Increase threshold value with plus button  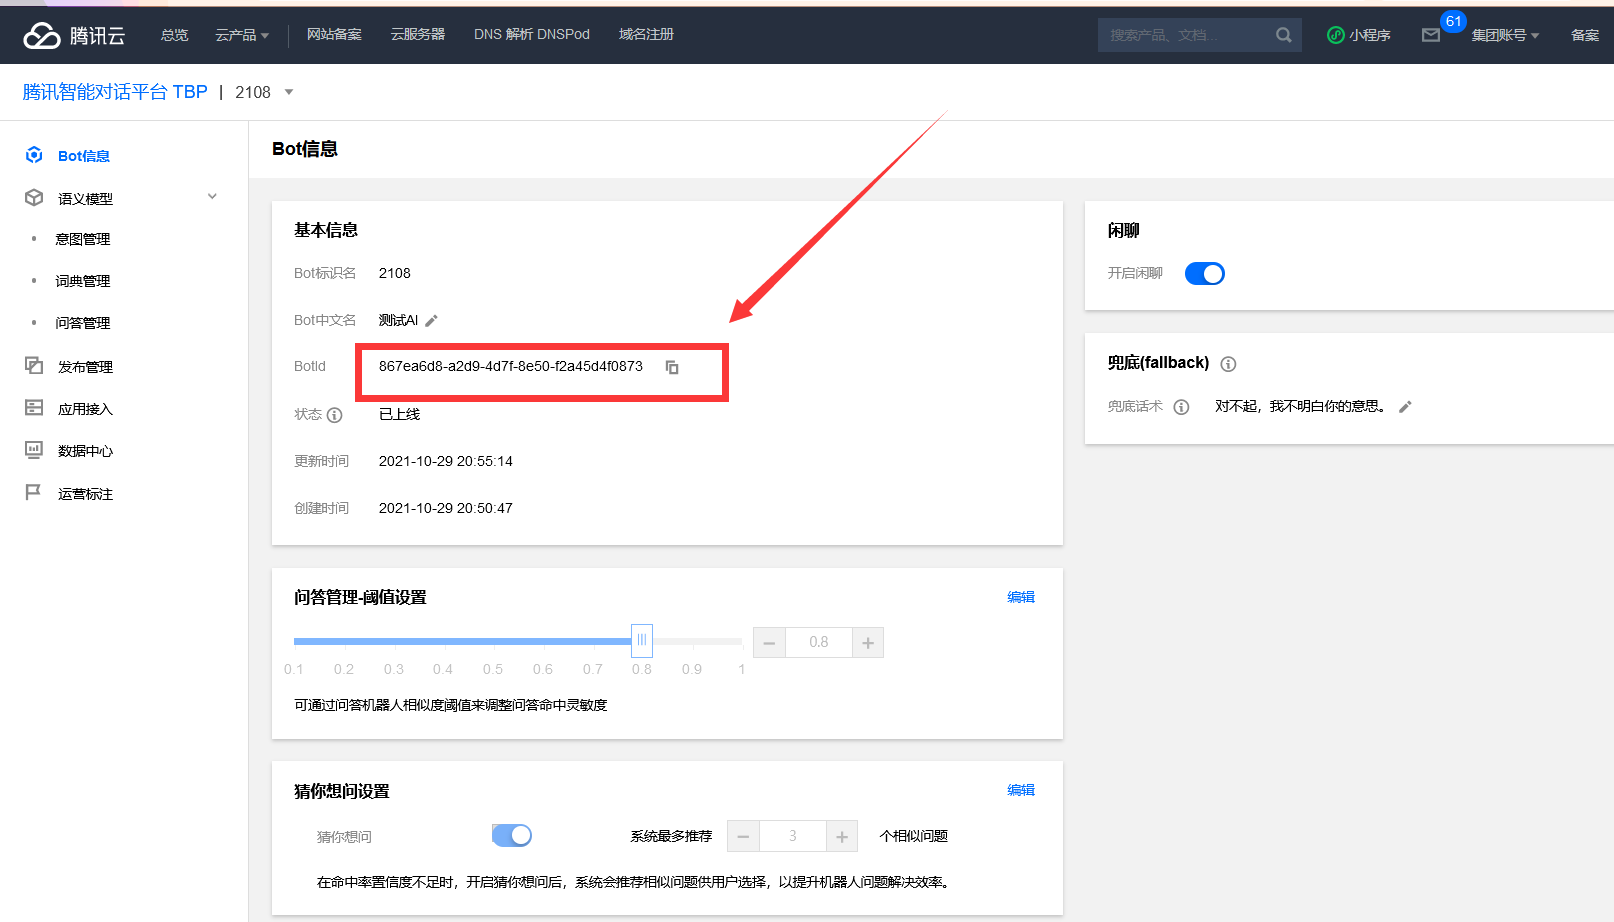coord(868,642)
